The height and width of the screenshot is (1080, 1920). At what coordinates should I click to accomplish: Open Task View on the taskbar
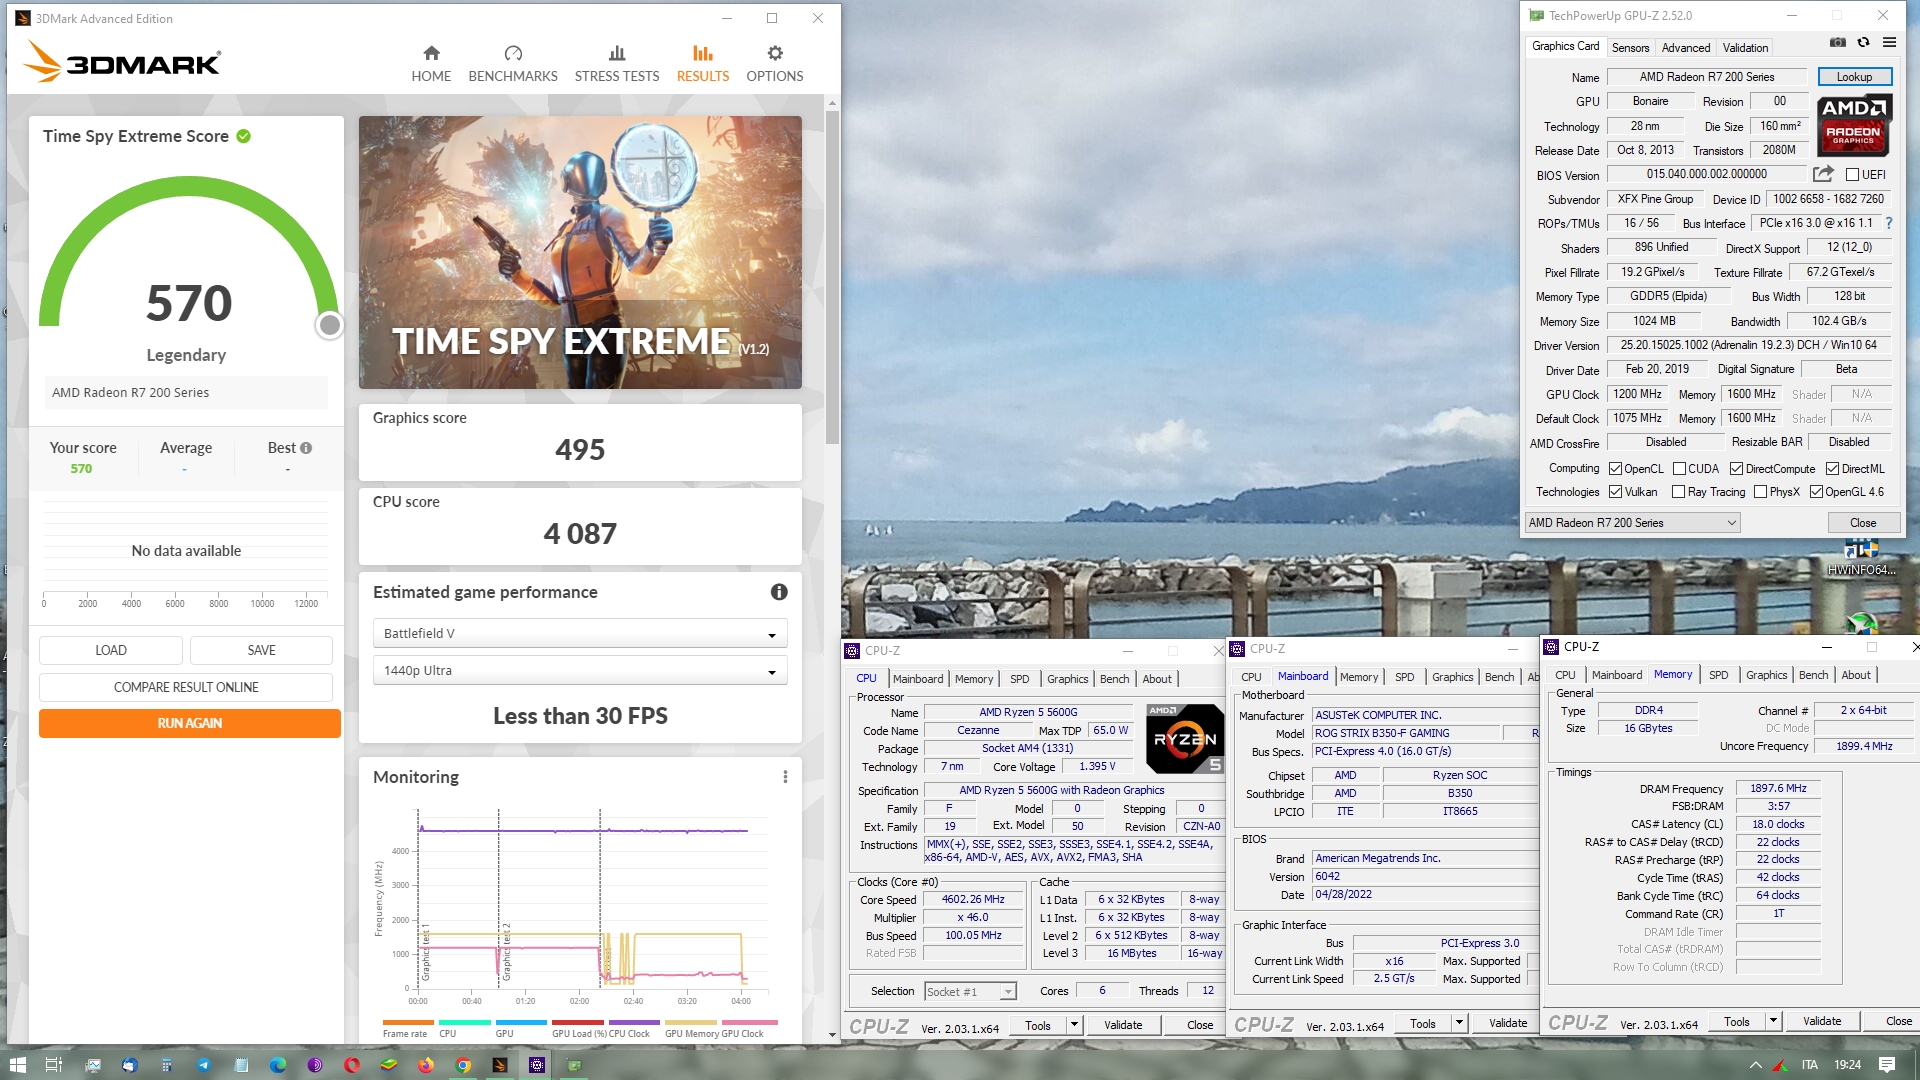(x=54, y=1065)
